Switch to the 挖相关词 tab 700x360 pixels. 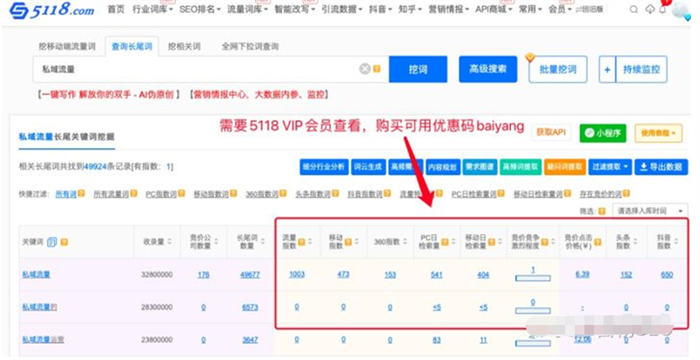[184, 46]
